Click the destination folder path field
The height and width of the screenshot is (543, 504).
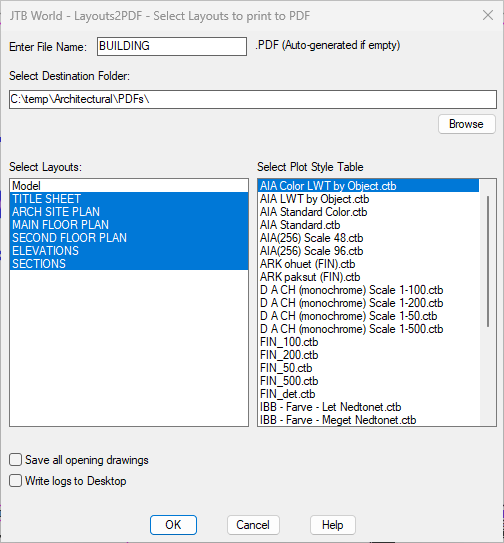(253, 99)
